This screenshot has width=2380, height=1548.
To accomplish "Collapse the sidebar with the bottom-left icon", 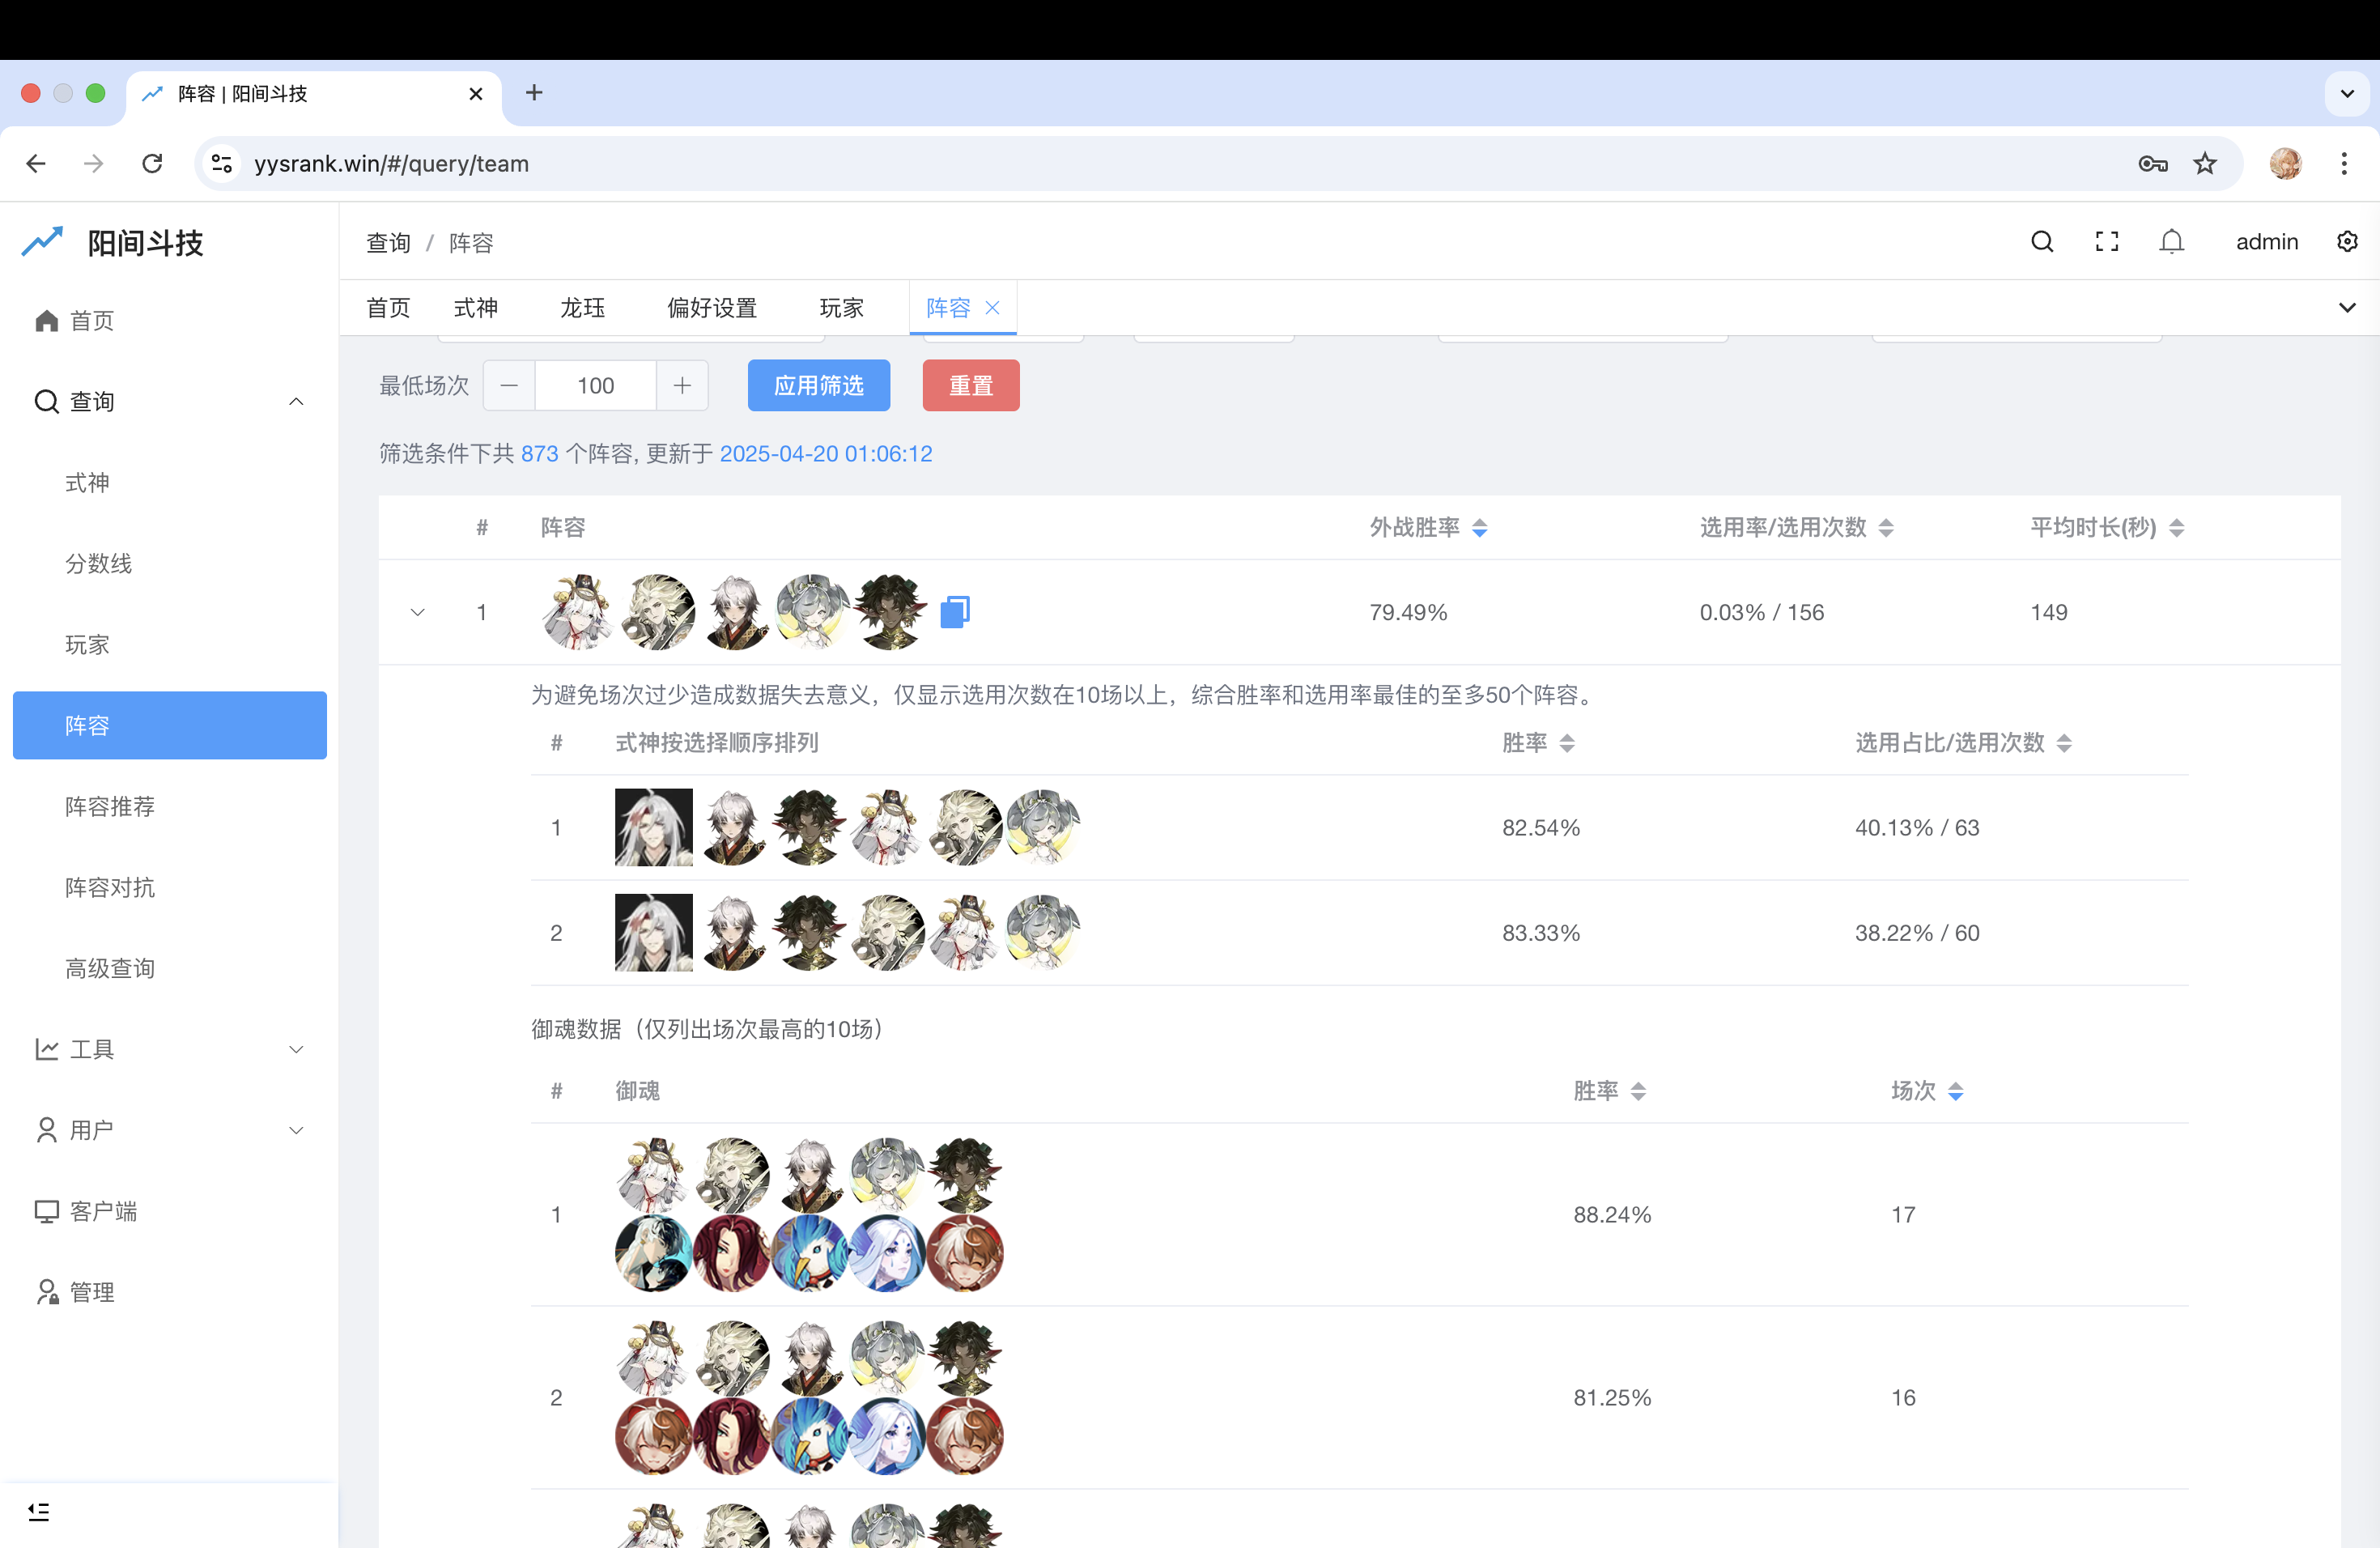I will [x=40, y=1511].
